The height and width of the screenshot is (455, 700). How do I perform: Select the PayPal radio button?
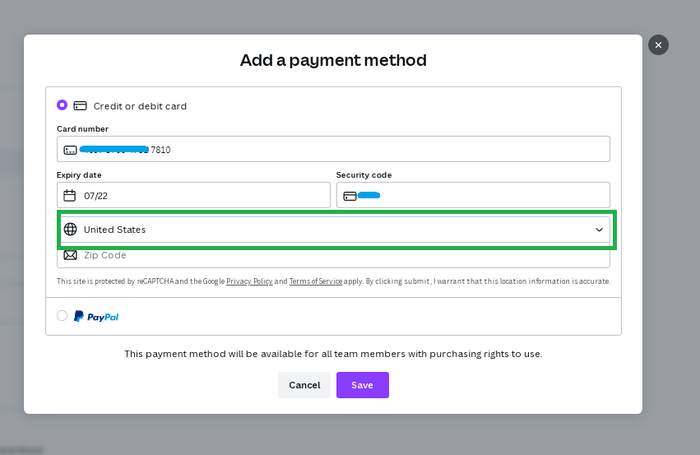62,316
